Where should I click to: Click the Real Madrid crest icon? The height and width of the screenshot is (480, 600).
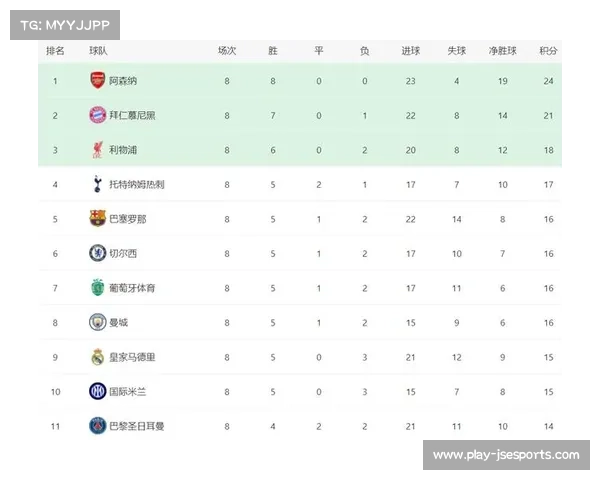click(97, 357)
